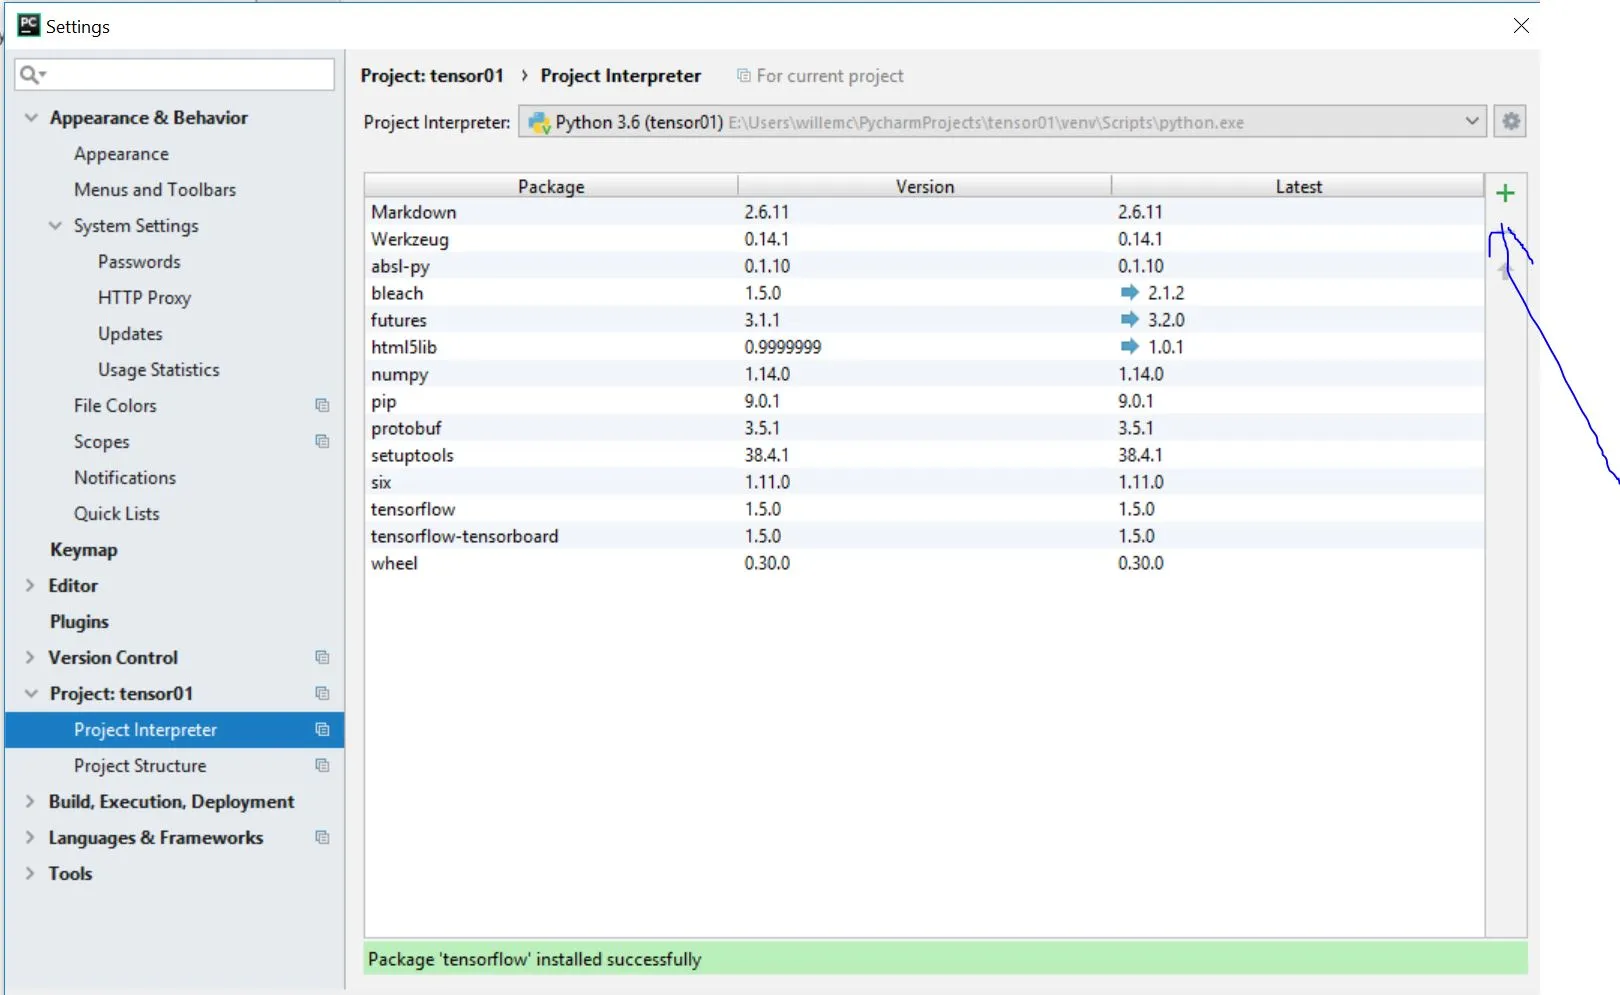Image resolution: width=1620 pixels, height=995 pixels.
Task: Click the project-scope icon beside Project: tensor01
Action: coord(322,693)
